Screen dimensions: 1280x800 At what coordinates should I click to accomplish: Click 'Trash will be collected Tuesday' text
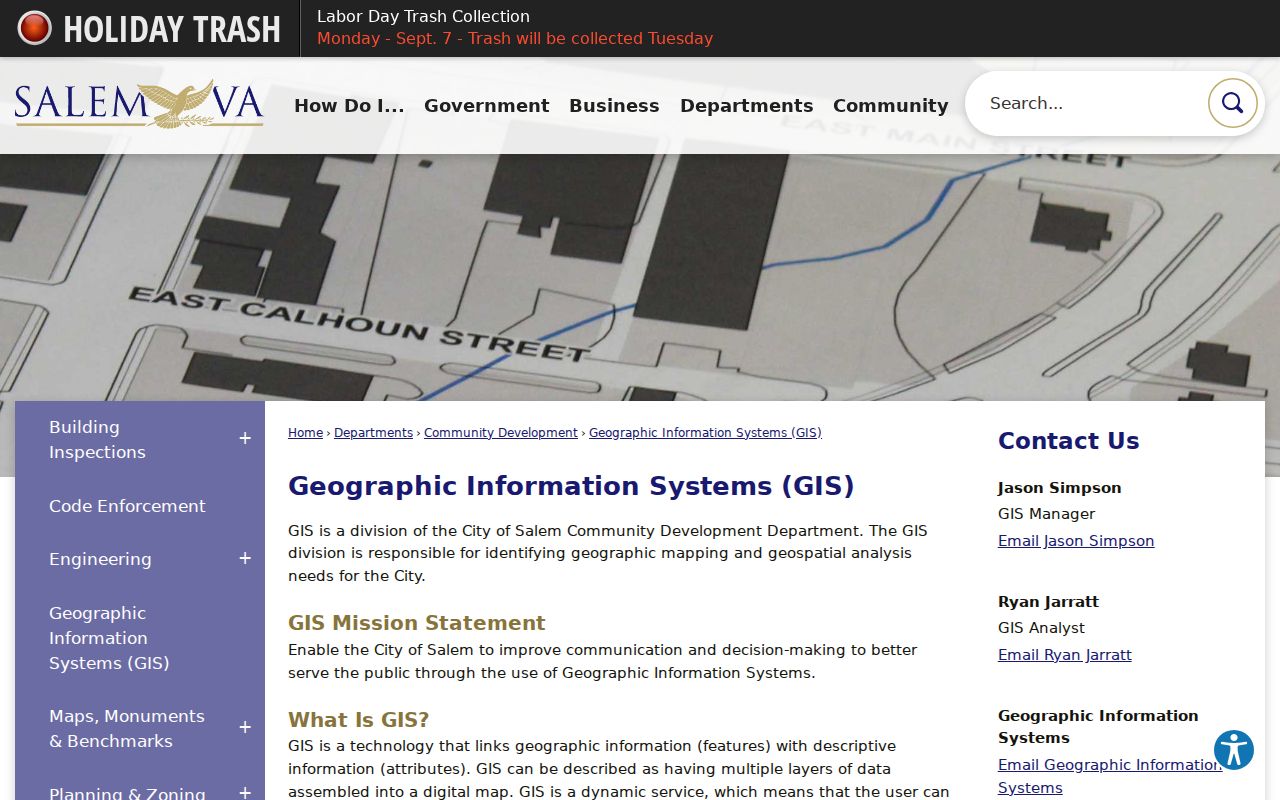click(590, 39)
